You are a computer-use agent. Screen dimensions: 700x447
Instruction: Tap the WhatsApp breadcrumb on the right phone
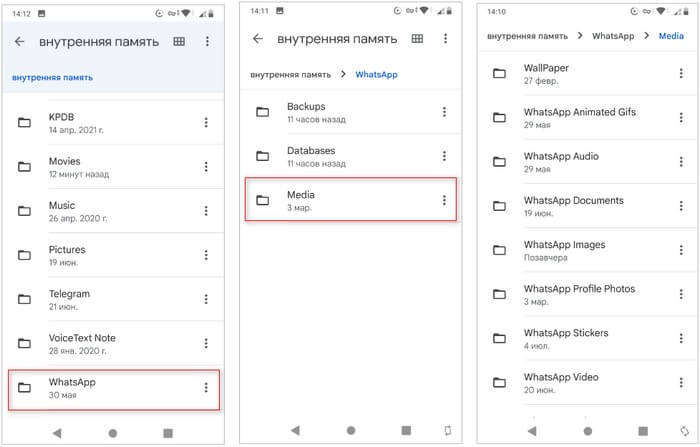613,36
